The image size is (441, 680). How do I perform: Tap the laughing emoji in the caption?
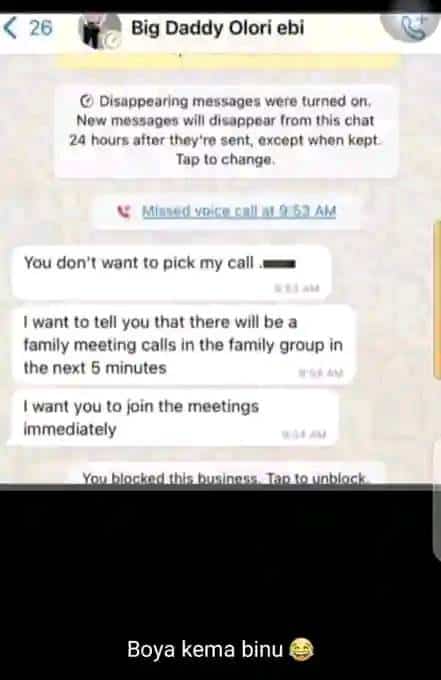(x=301, y=649)
